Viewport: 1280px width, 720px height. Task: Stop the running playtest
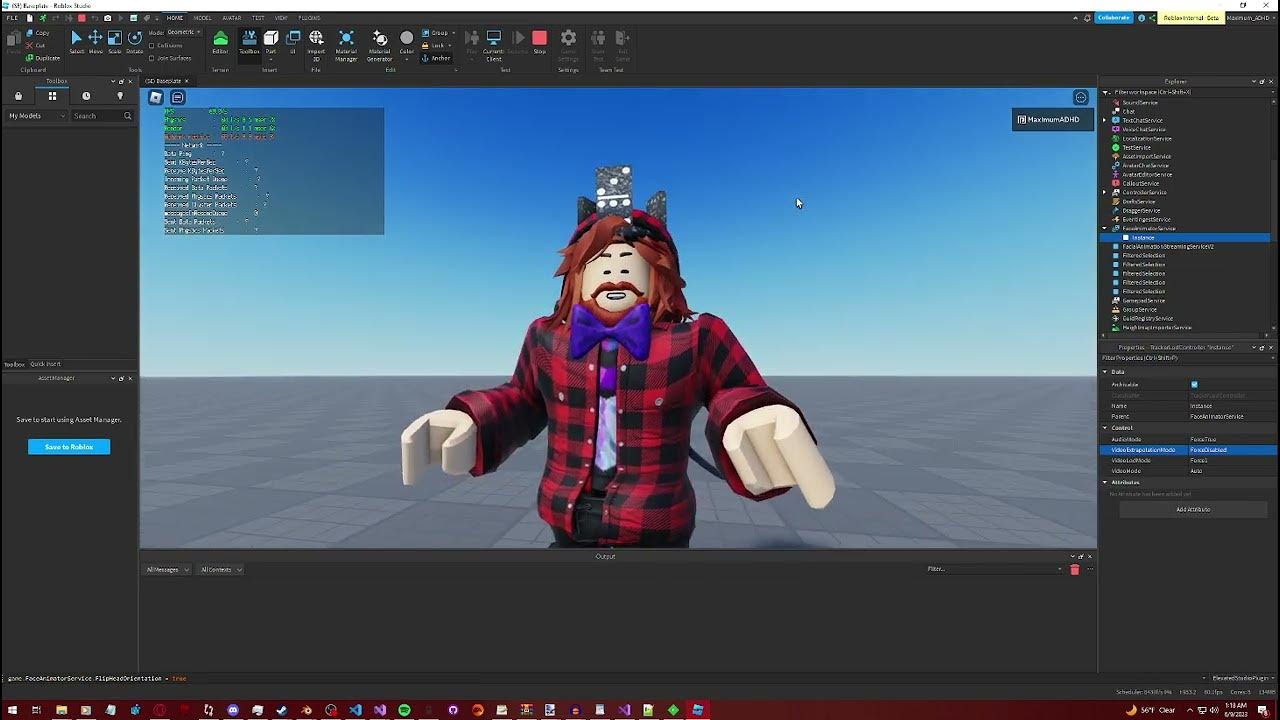point(539,41)
